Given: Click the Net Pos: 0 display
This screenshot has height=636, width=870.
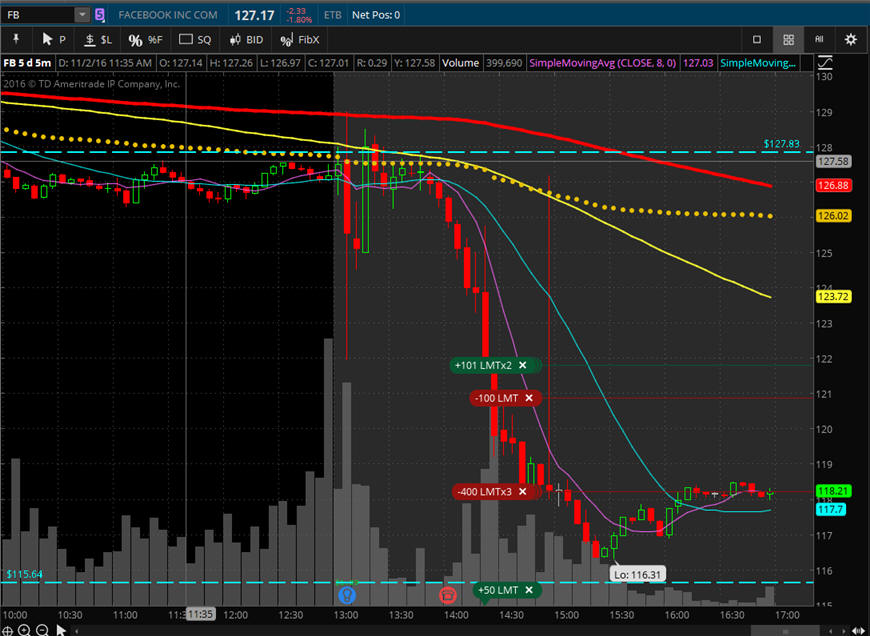Looking at the screenshot, I should [x=376, y=15].
